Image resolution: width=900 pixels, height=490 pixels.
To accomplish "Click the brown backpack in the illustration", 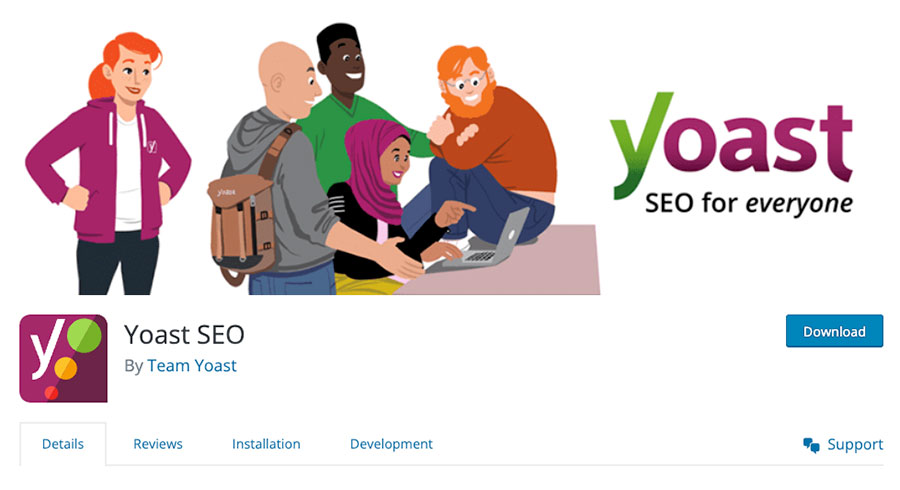I will click(243, 220).
